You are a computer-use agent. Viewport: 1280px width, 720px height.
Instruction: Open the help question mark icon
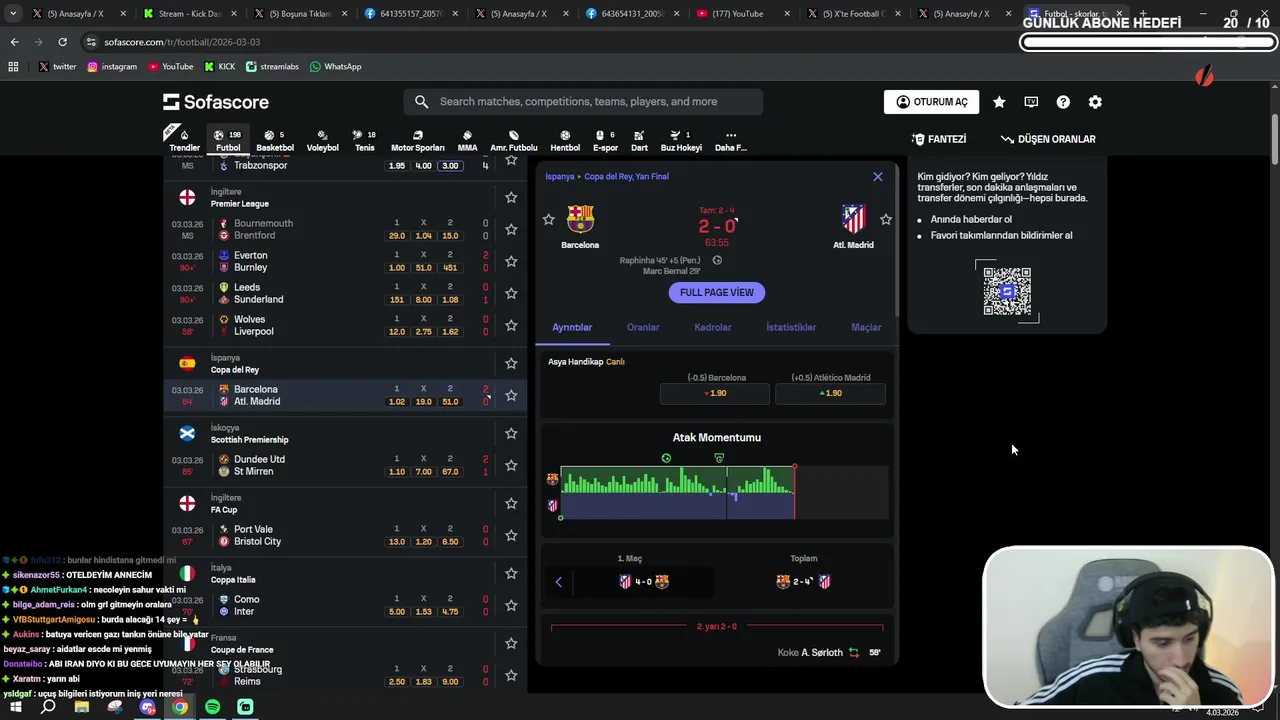(1063, 102)
